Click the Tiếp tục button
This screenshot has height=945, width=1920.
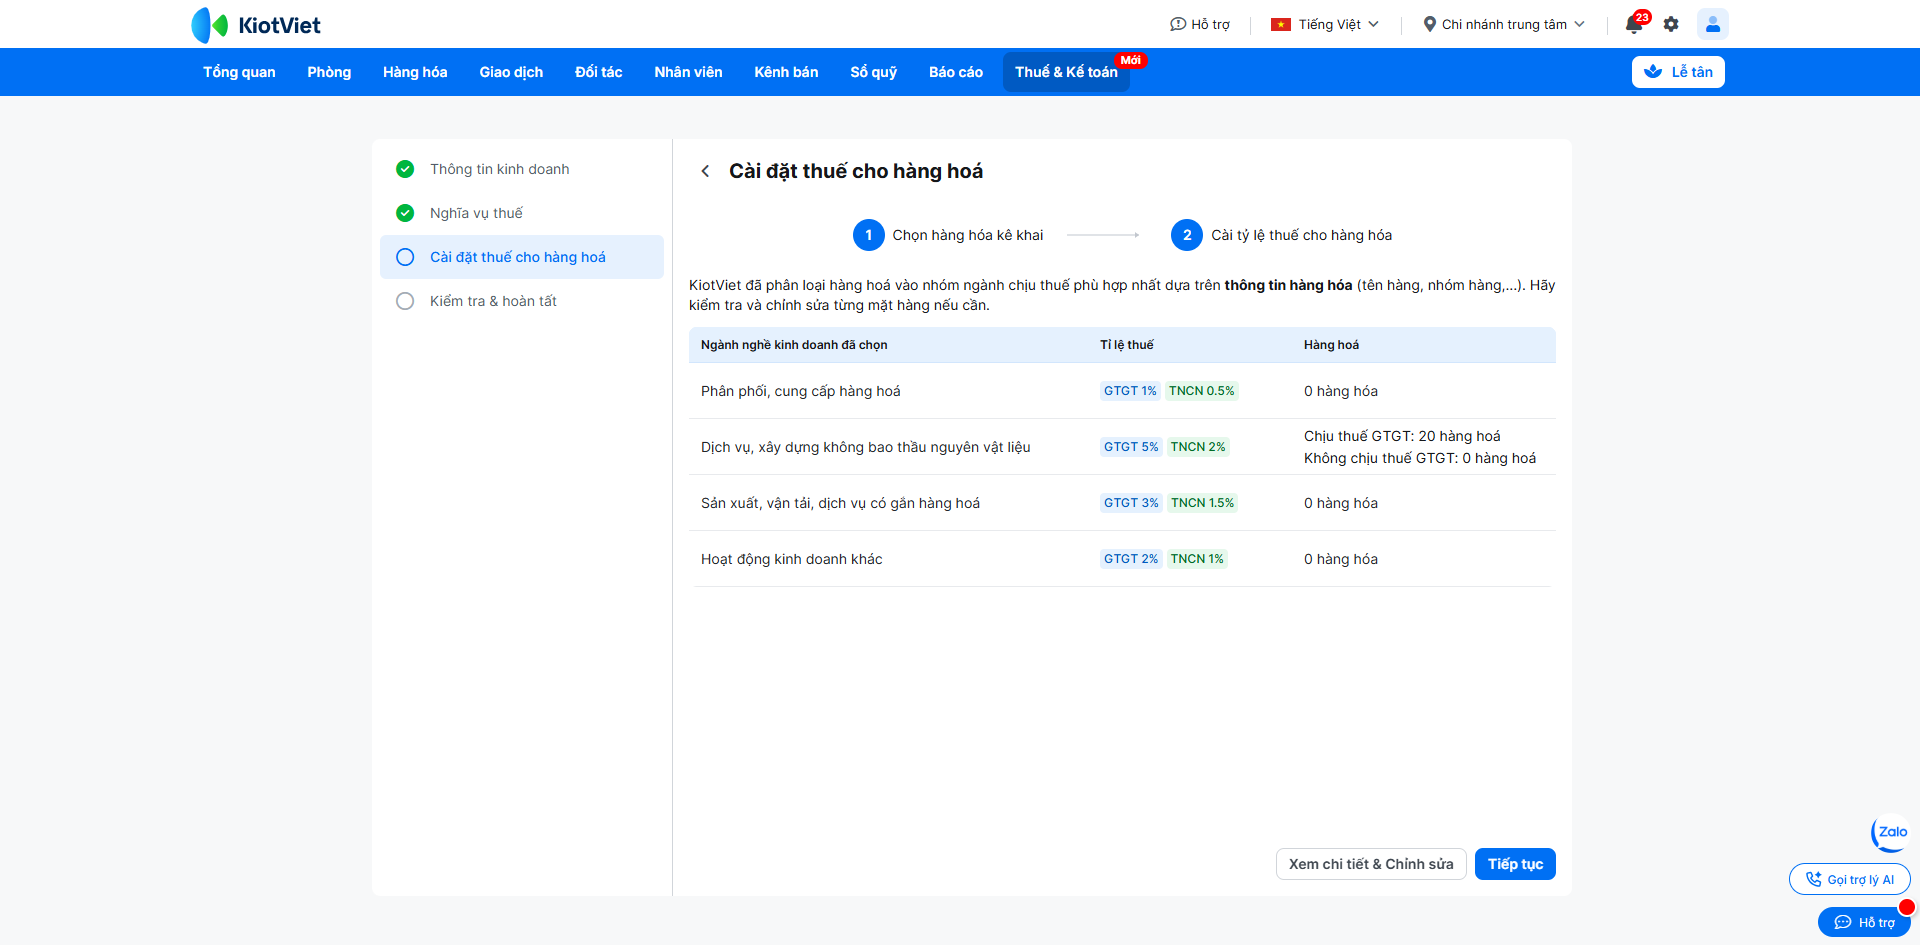click(1515, 864)
